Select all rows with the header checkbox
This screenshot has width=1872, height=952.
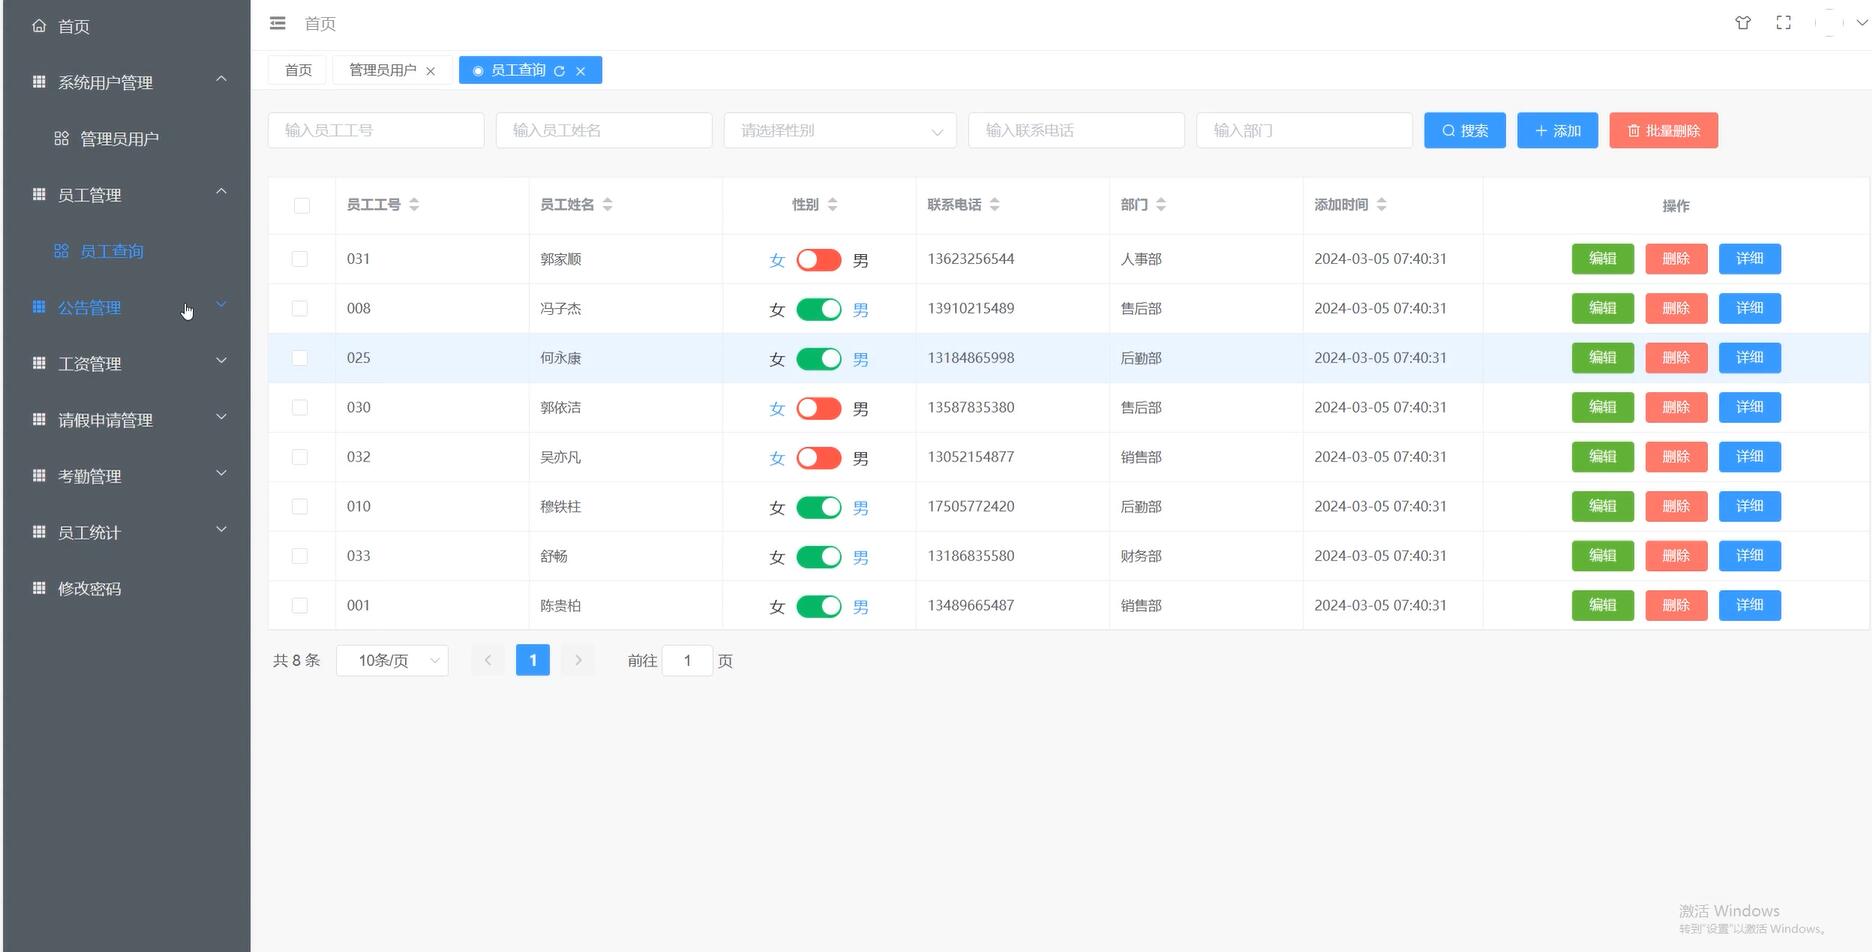click(301, 205)
